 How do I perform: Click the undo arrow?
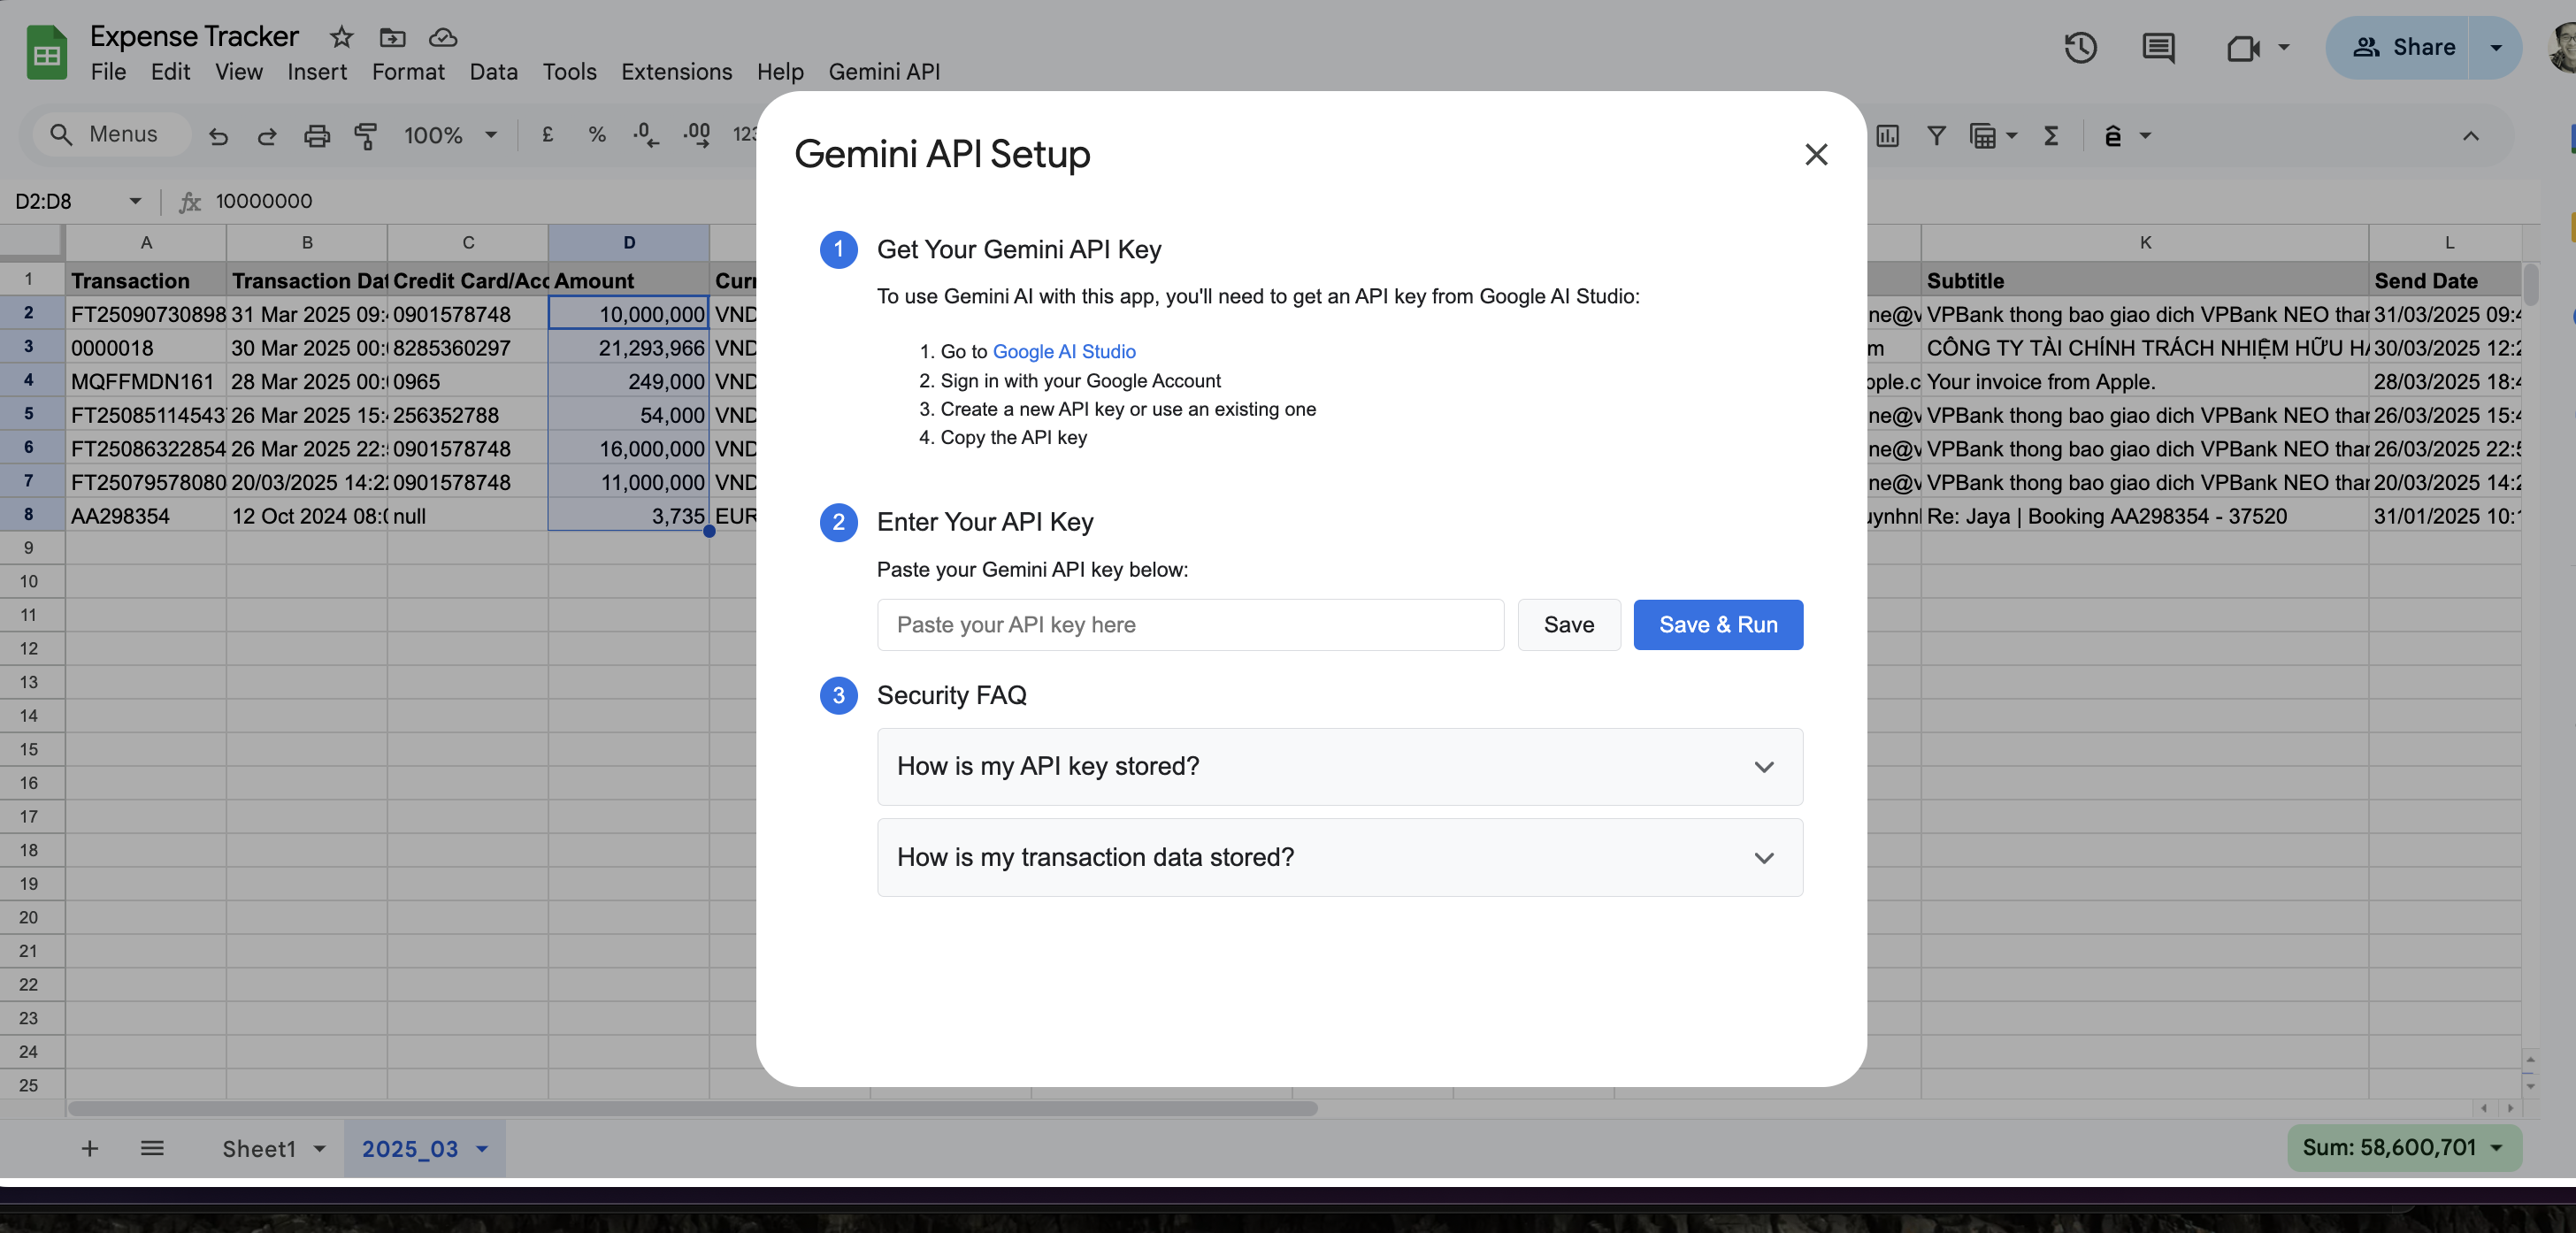point(218,135)
